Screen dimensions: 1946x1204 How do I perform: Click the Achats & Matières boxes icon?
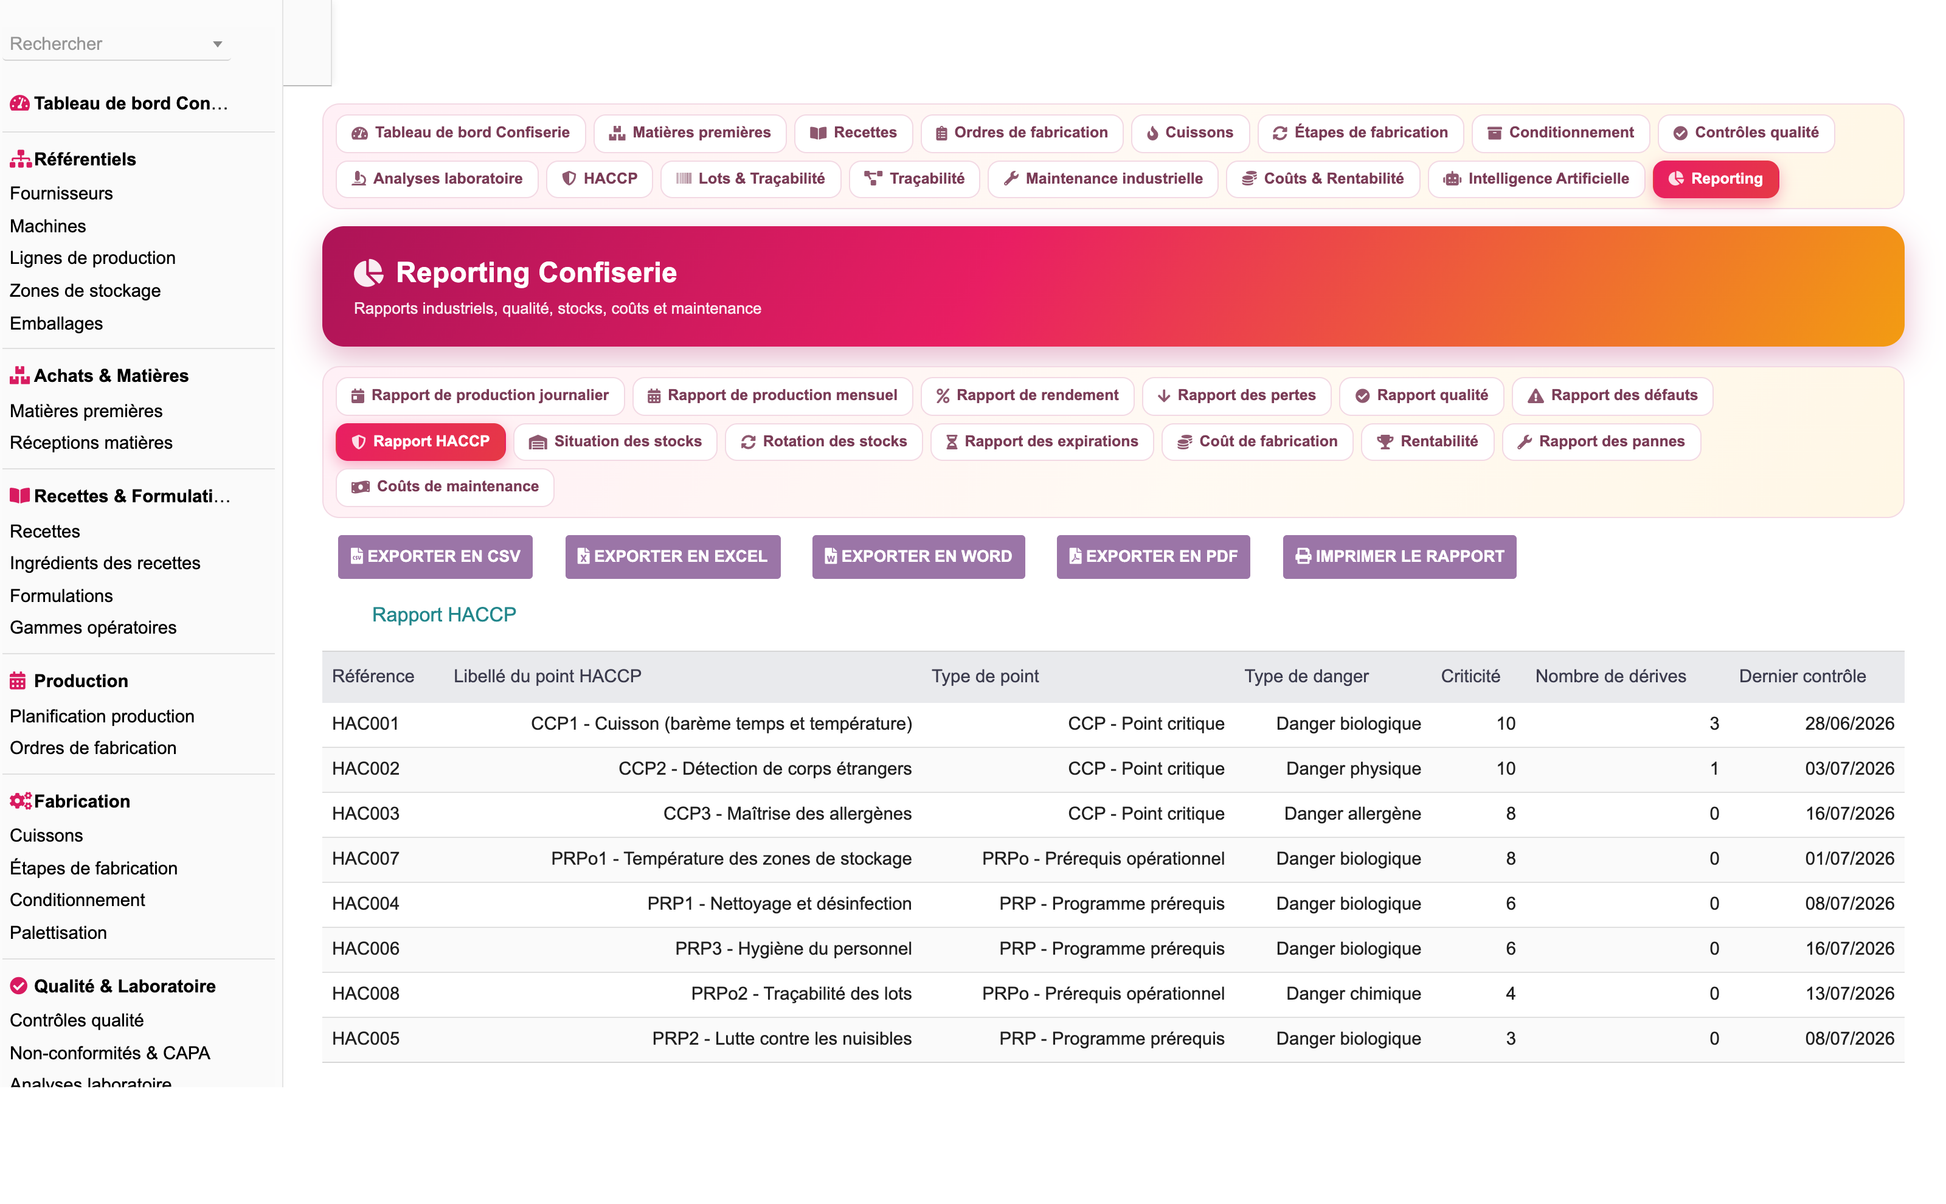[x=19, y=376]
